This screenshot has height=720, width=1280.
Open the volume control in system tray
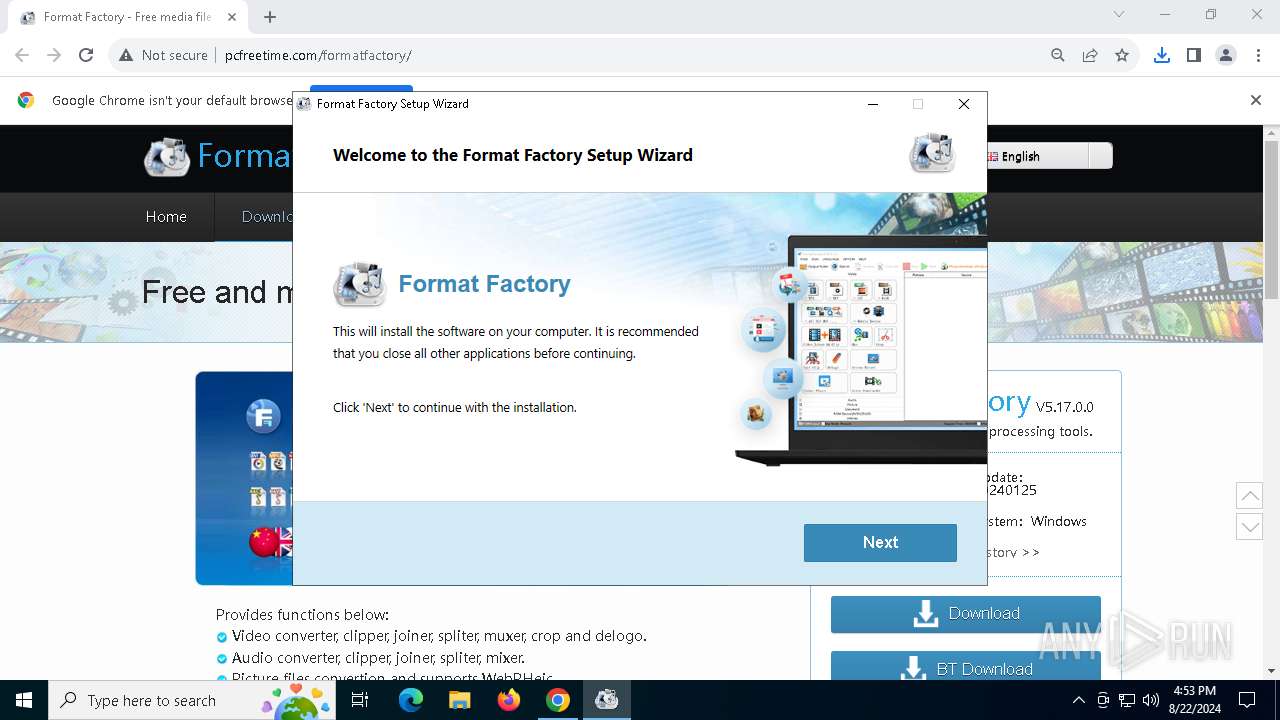pyautogui.click(x=1151, y=700)
